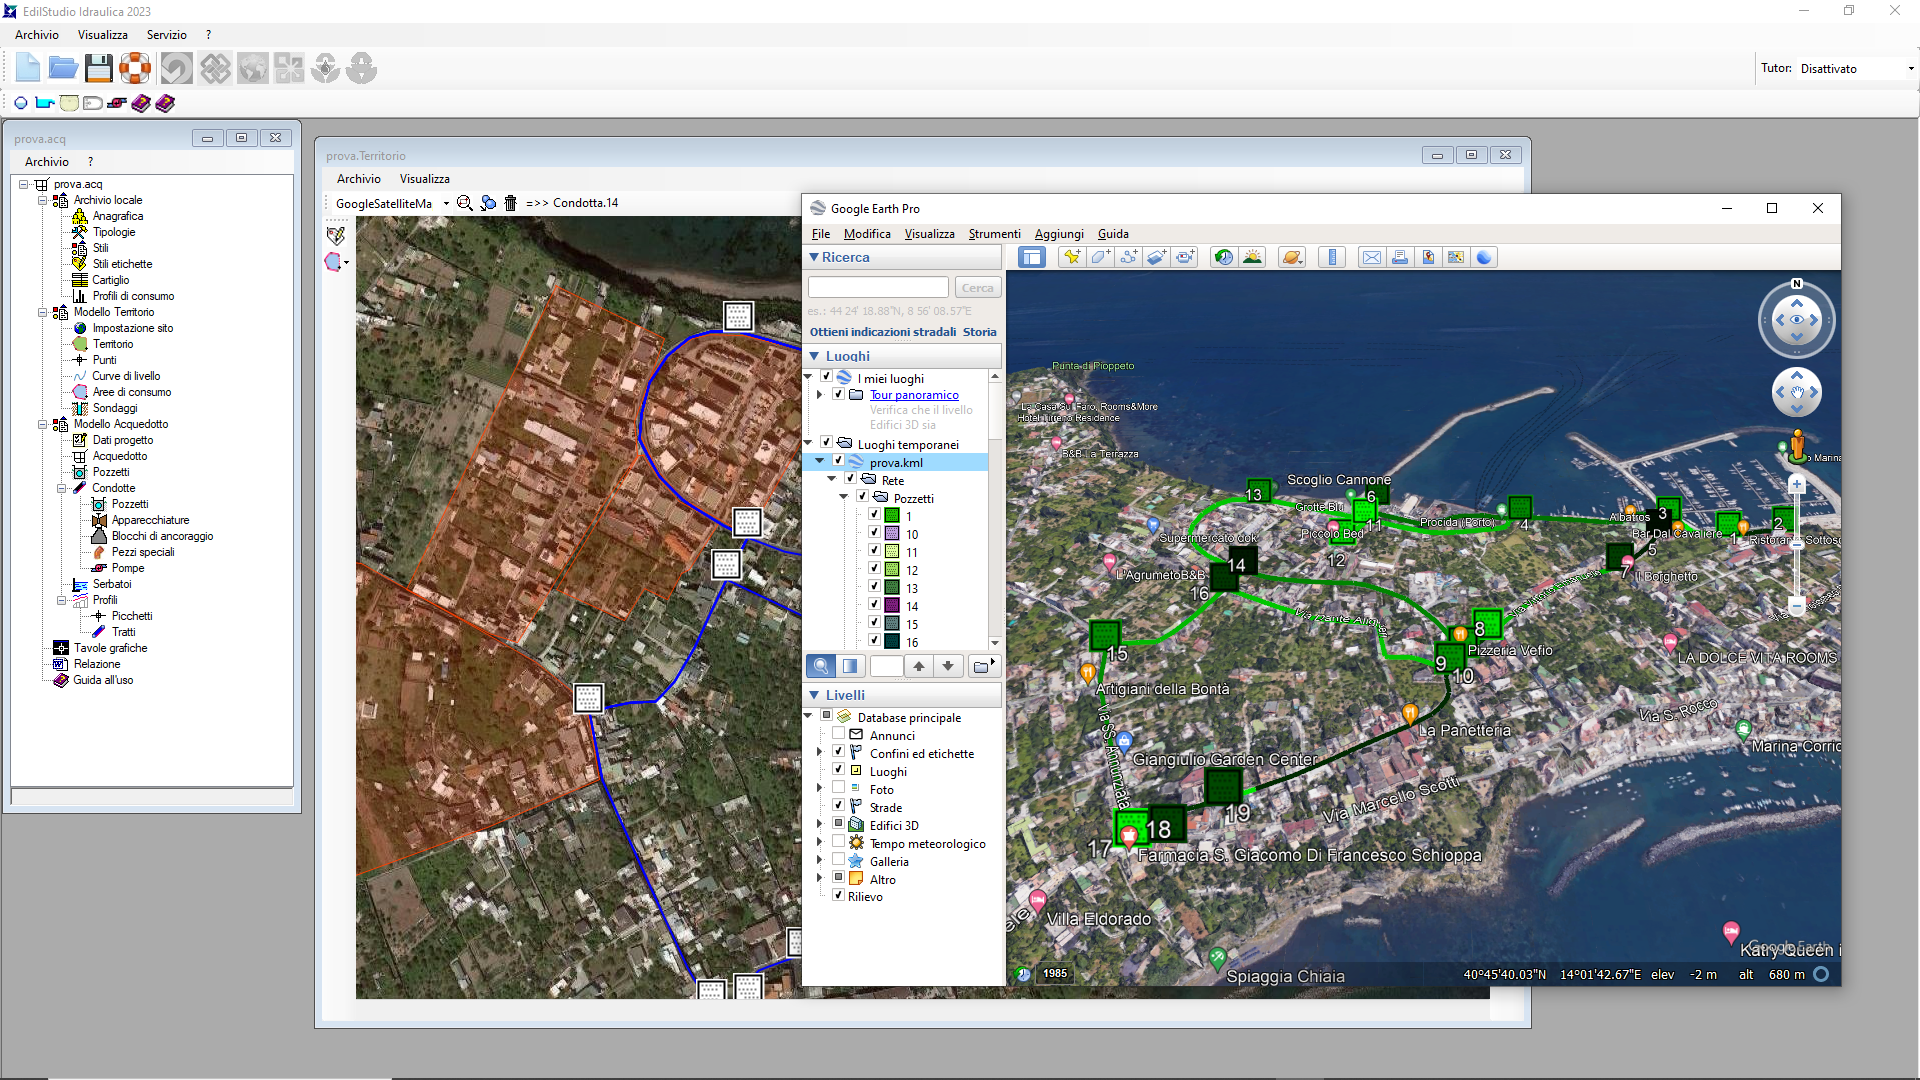Click into the Ricerca search input field
Viewport: 1920px width, 1080px height.
[x=878, y=288]
